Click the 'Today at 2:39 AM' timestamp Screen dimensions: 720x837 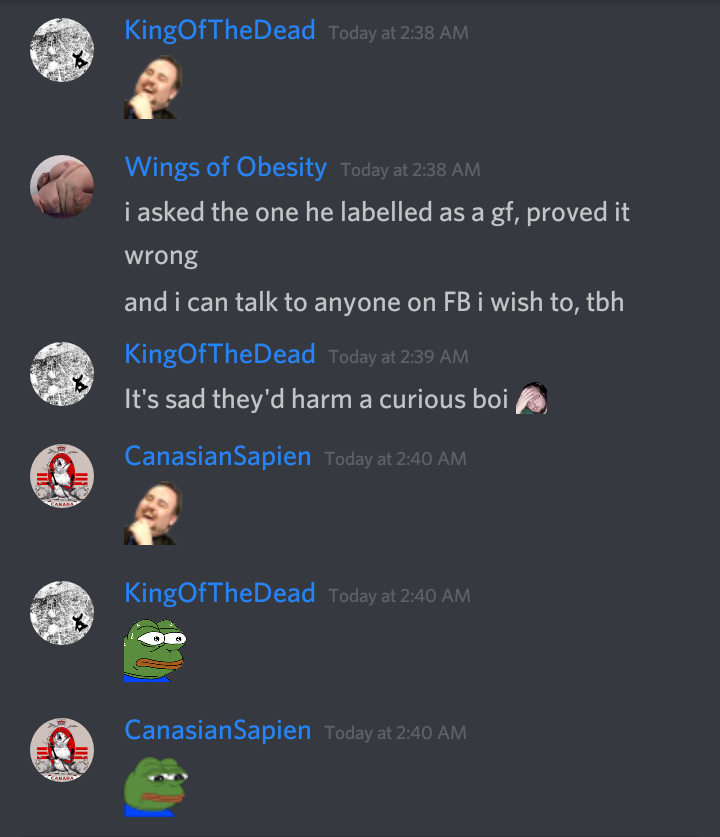pos(398,357)
